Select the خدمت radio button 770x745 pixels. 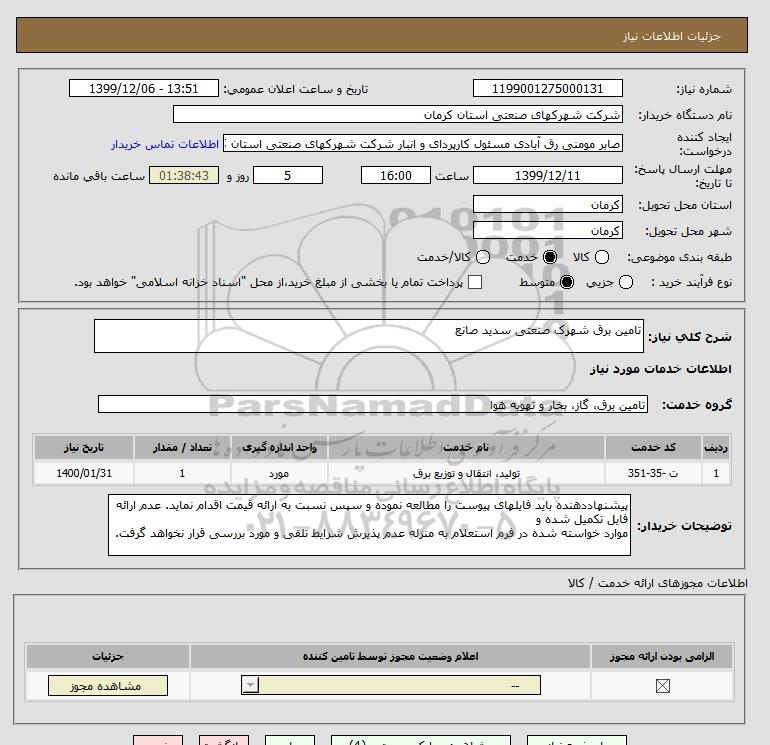pos(550,257)
